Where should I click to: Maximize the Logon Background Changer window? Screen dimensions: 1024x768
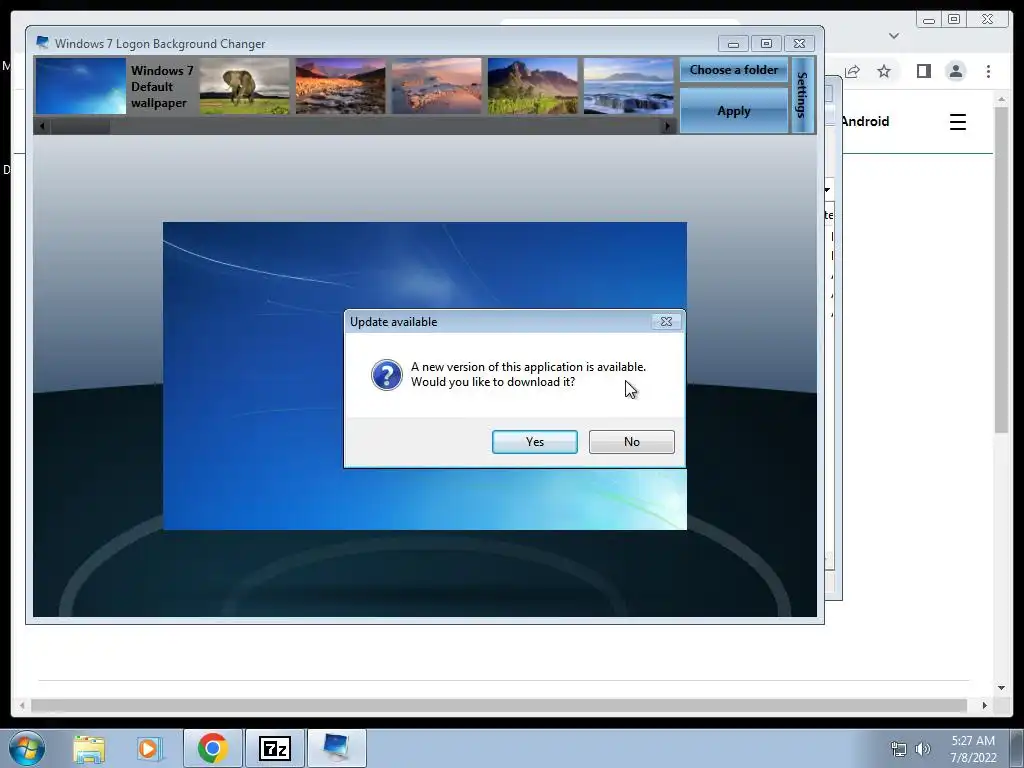(766, 44)
